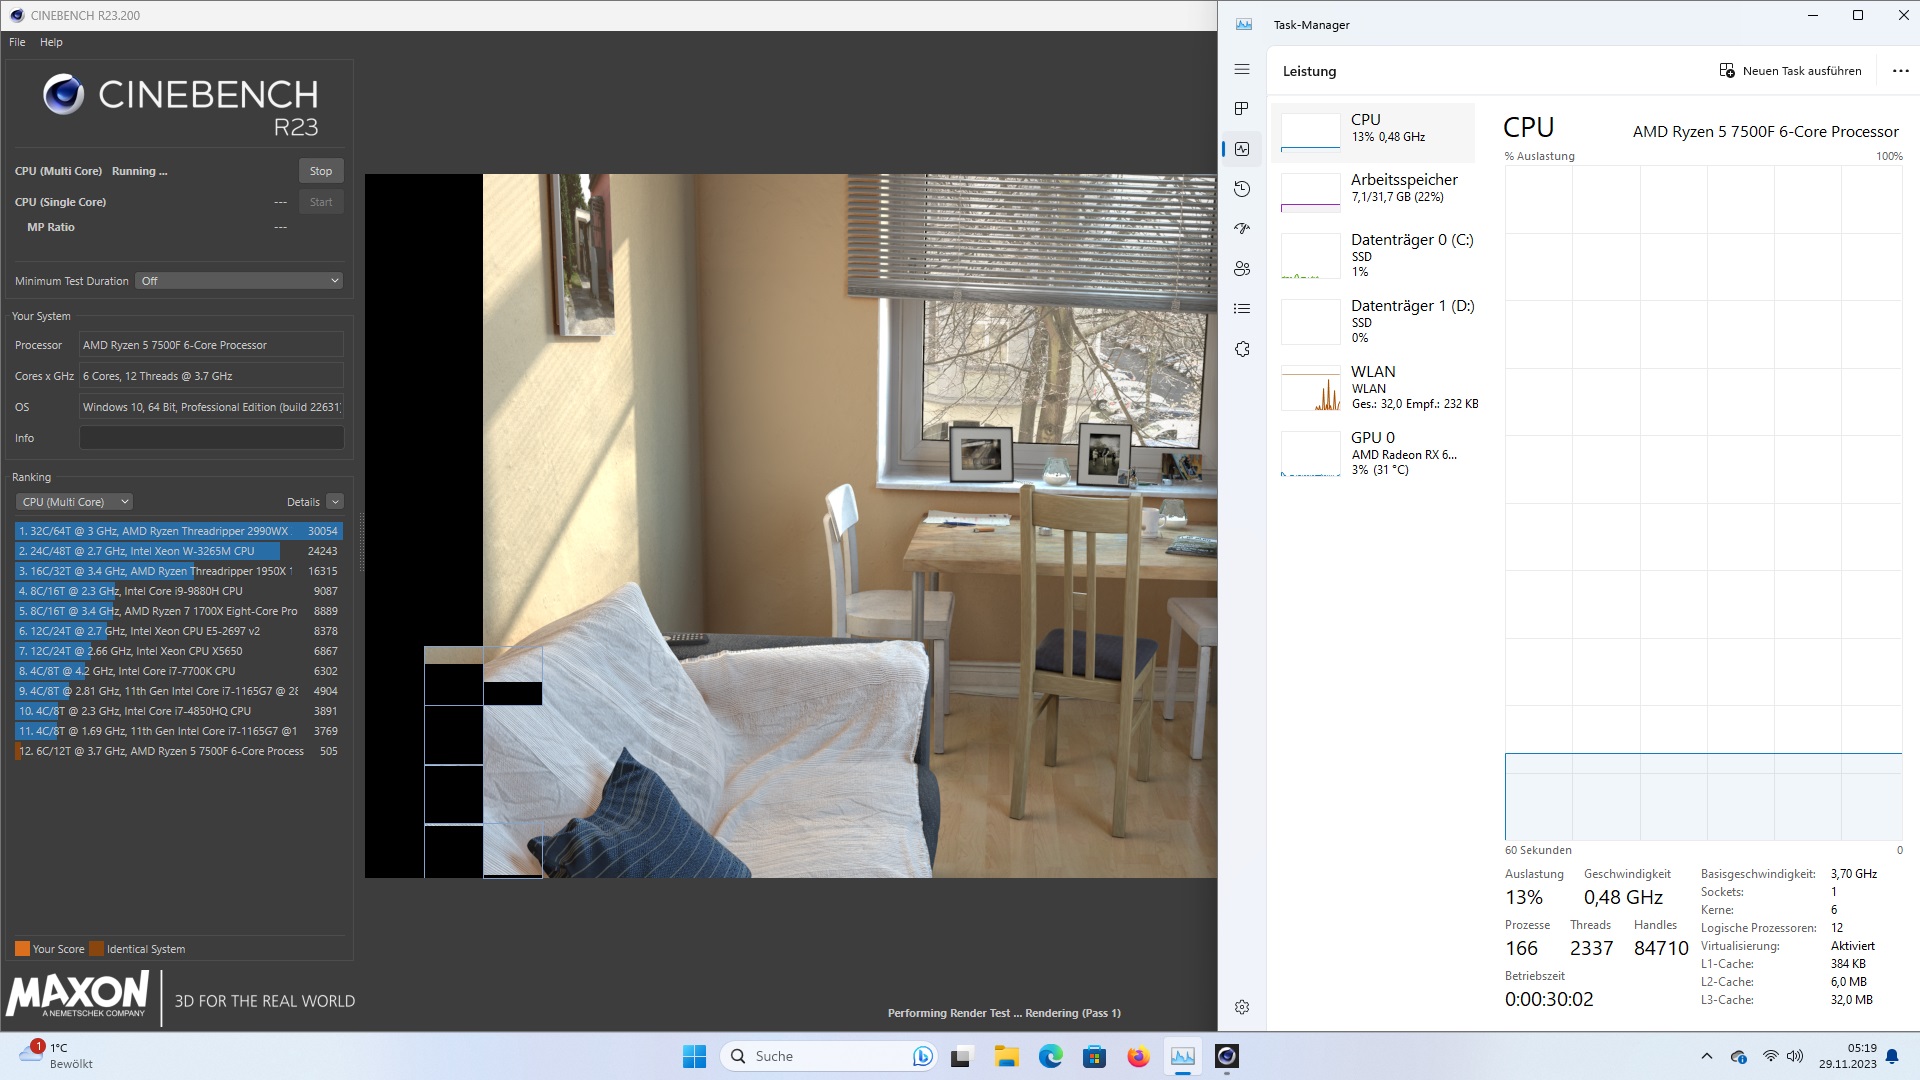Click Neuen Task ausführen button
Viewport: 1920px width, 1080px height.
(1790, 71)
